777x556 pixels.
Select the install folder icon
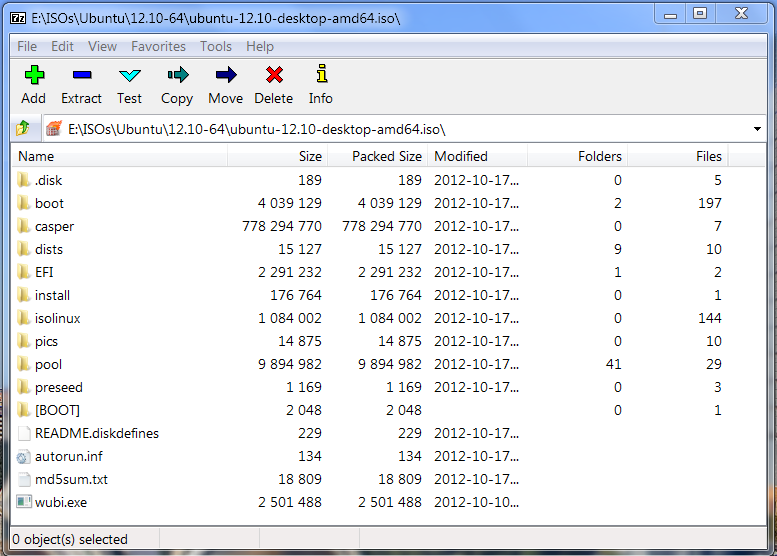tap(23, 295)
